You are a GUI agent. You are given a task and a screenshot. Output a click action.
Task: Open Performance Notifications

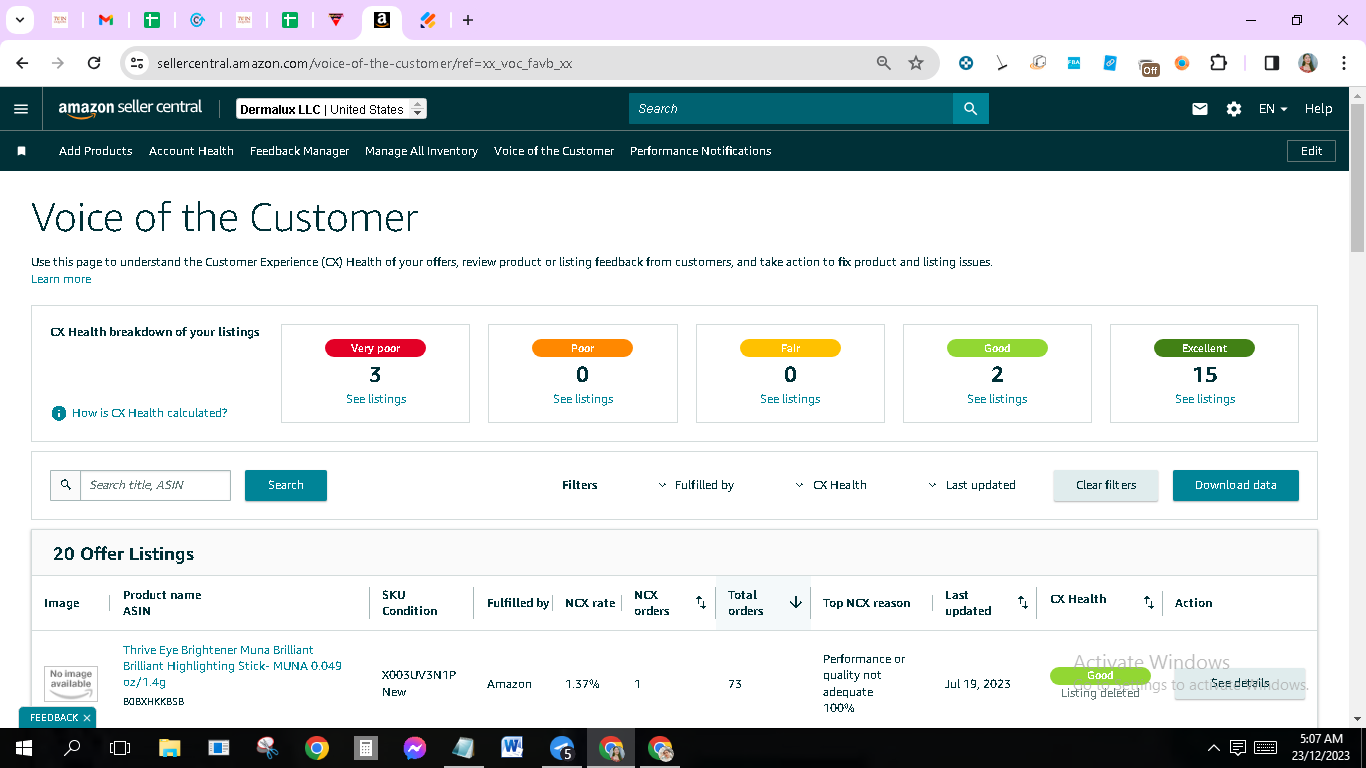click(701, 151)
